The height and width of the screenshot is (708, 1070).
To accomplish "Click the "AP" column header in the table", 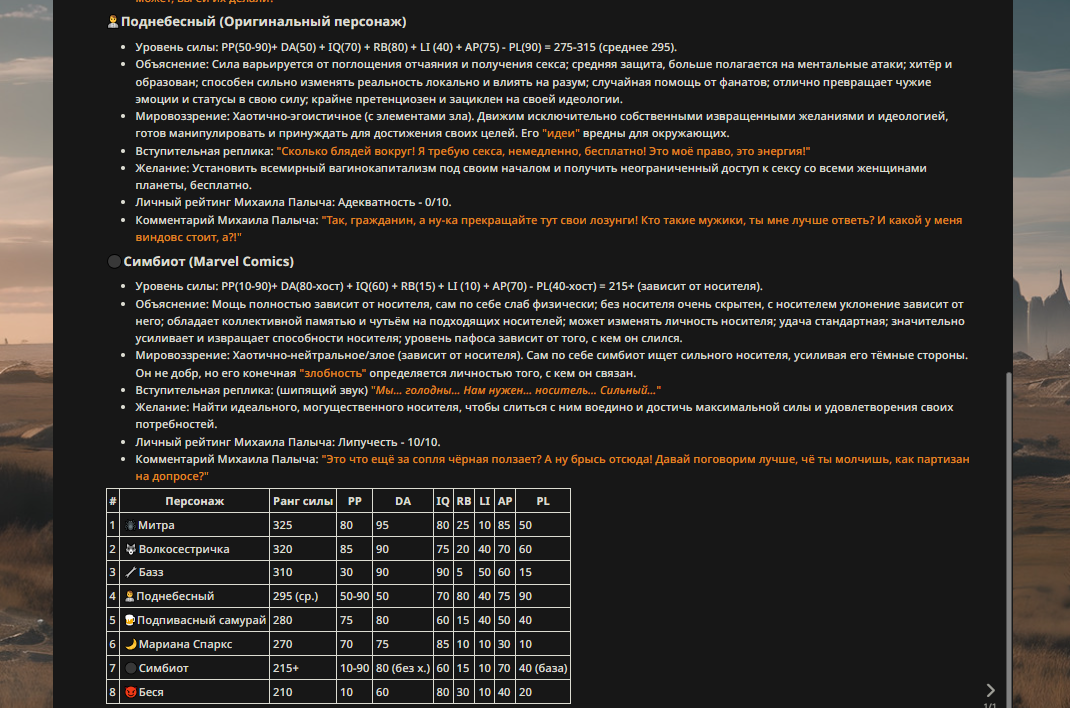I will click(x=505, y=501).
